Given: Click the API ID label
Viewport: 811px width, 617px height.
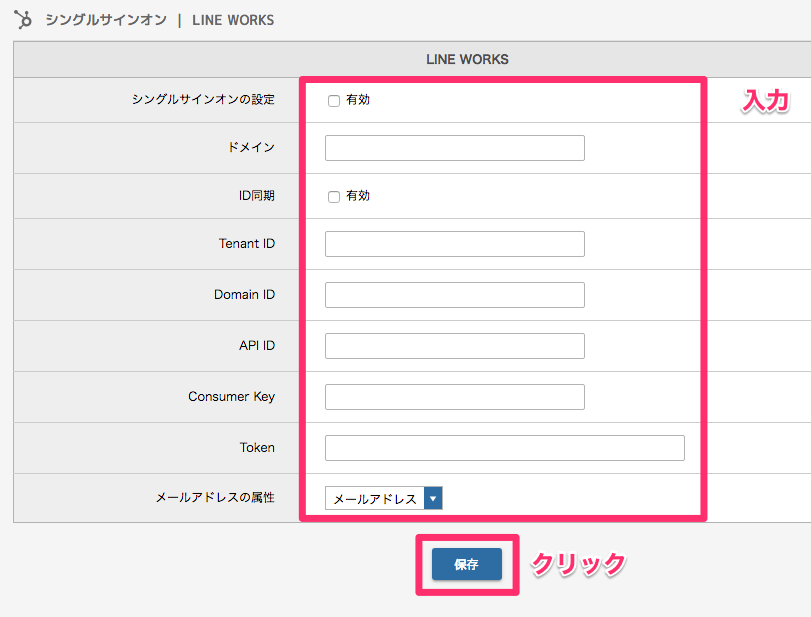Looking at the screenshot, I should coord(257,345).
